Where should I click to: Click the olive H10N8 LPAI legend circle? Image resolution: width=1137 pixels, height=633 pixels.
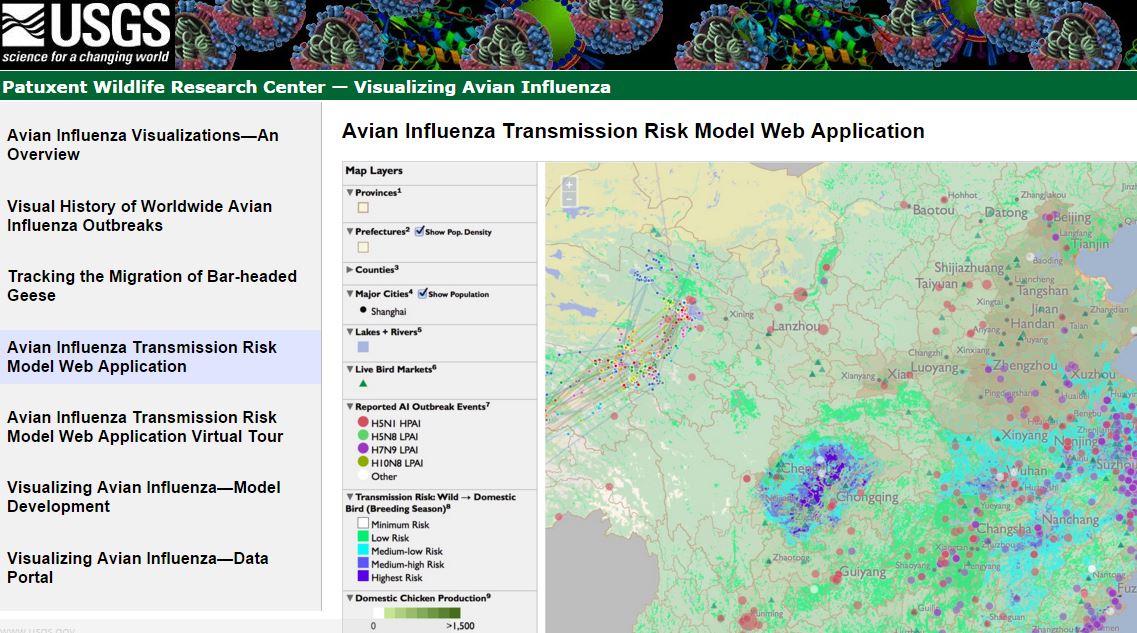click(362, 463)
